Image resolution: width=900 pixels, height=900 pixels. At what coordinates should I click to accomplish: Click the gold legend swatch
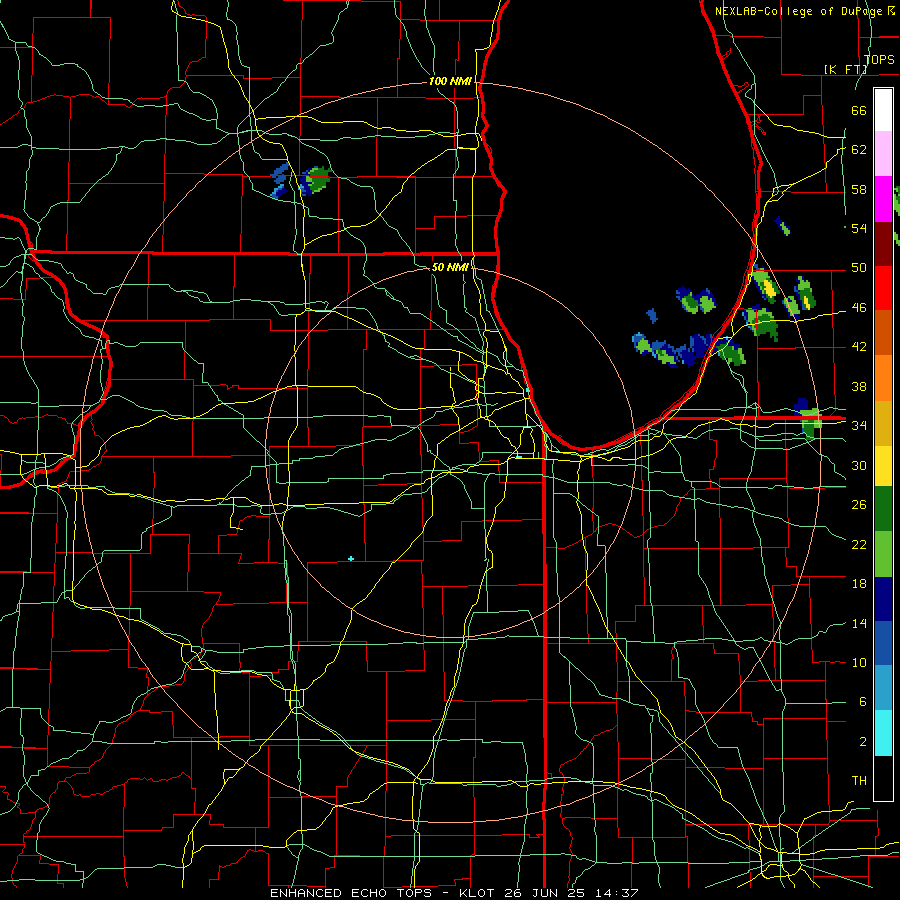(x=883, y=423)
